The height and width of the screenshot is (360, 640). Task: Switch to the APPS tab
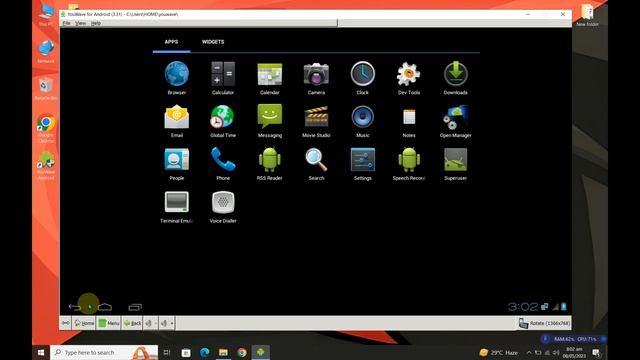(x=171, y=42)
